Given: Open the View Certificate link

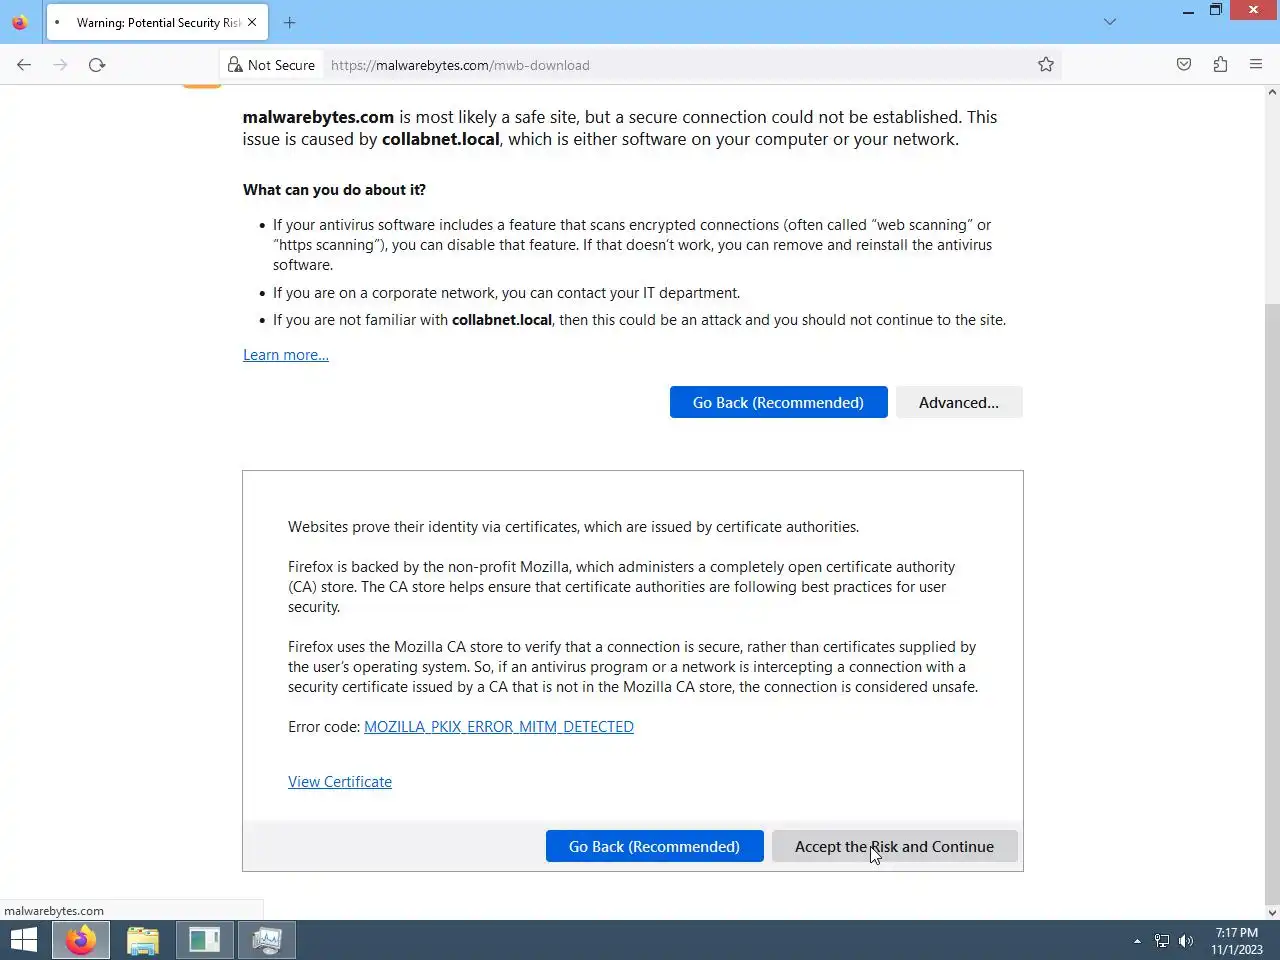Looking at the screenshot, I should (340, 782).
